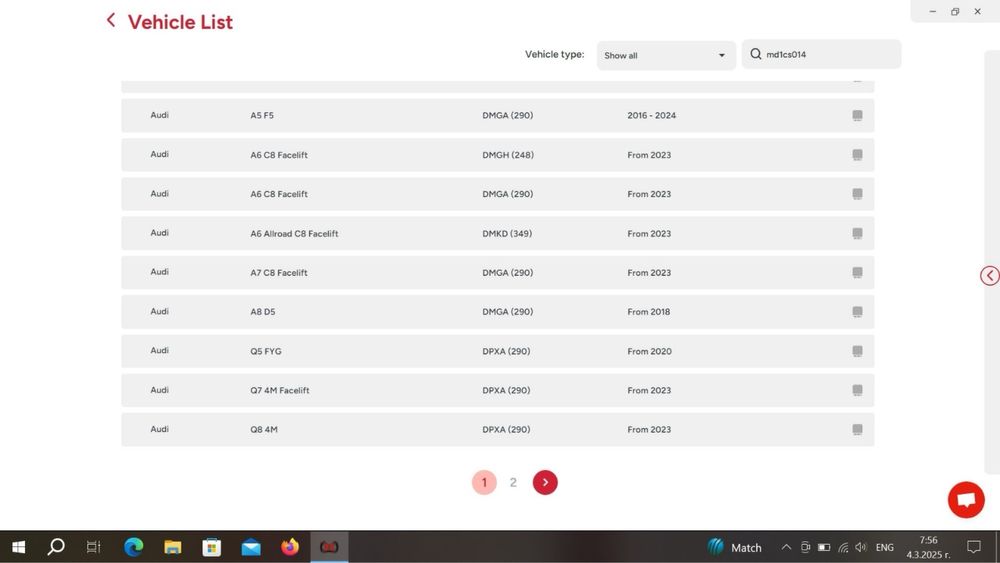Select the A6 Allroad C8 Facelift text
This screenshot has height=563, width=1000.
tap(294, 233)
